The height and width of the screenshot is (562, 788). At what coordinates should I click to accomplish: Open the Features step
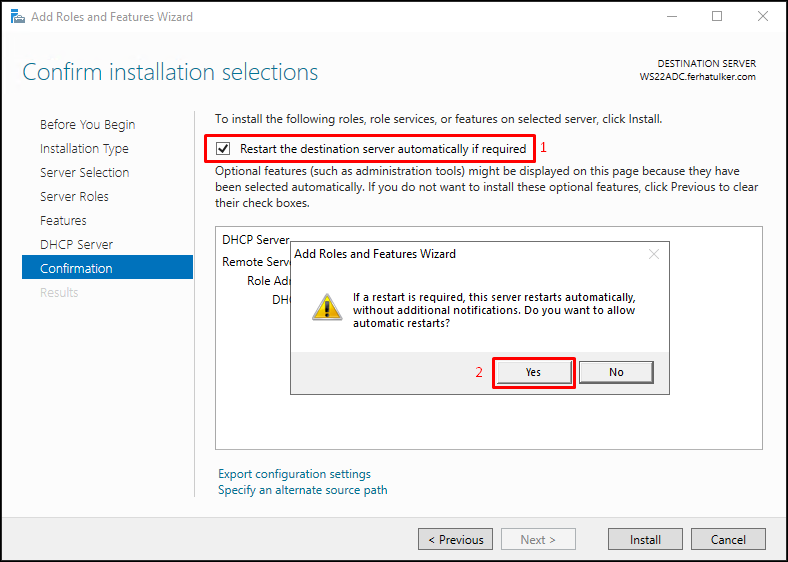[63, 221]
